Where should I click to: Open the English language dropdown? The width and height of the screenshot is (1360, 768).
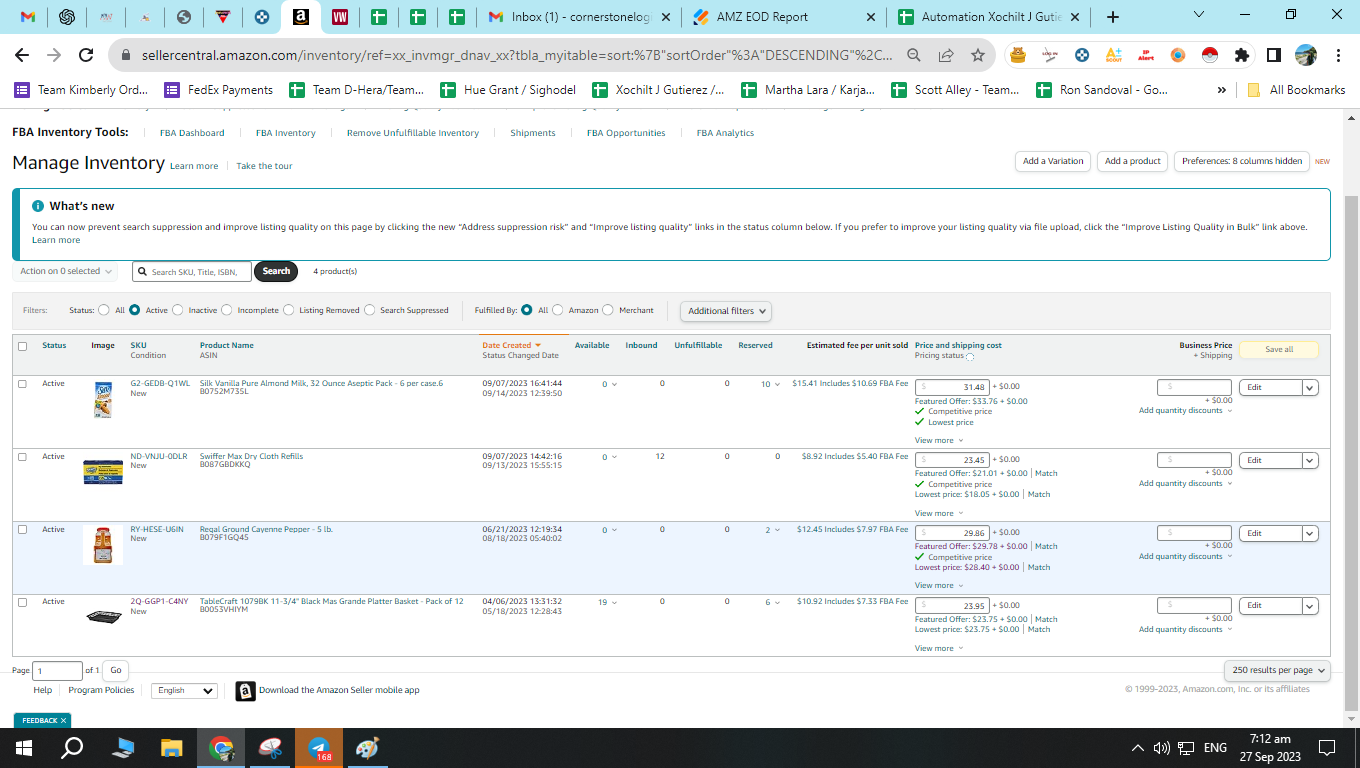pos(185,690)
